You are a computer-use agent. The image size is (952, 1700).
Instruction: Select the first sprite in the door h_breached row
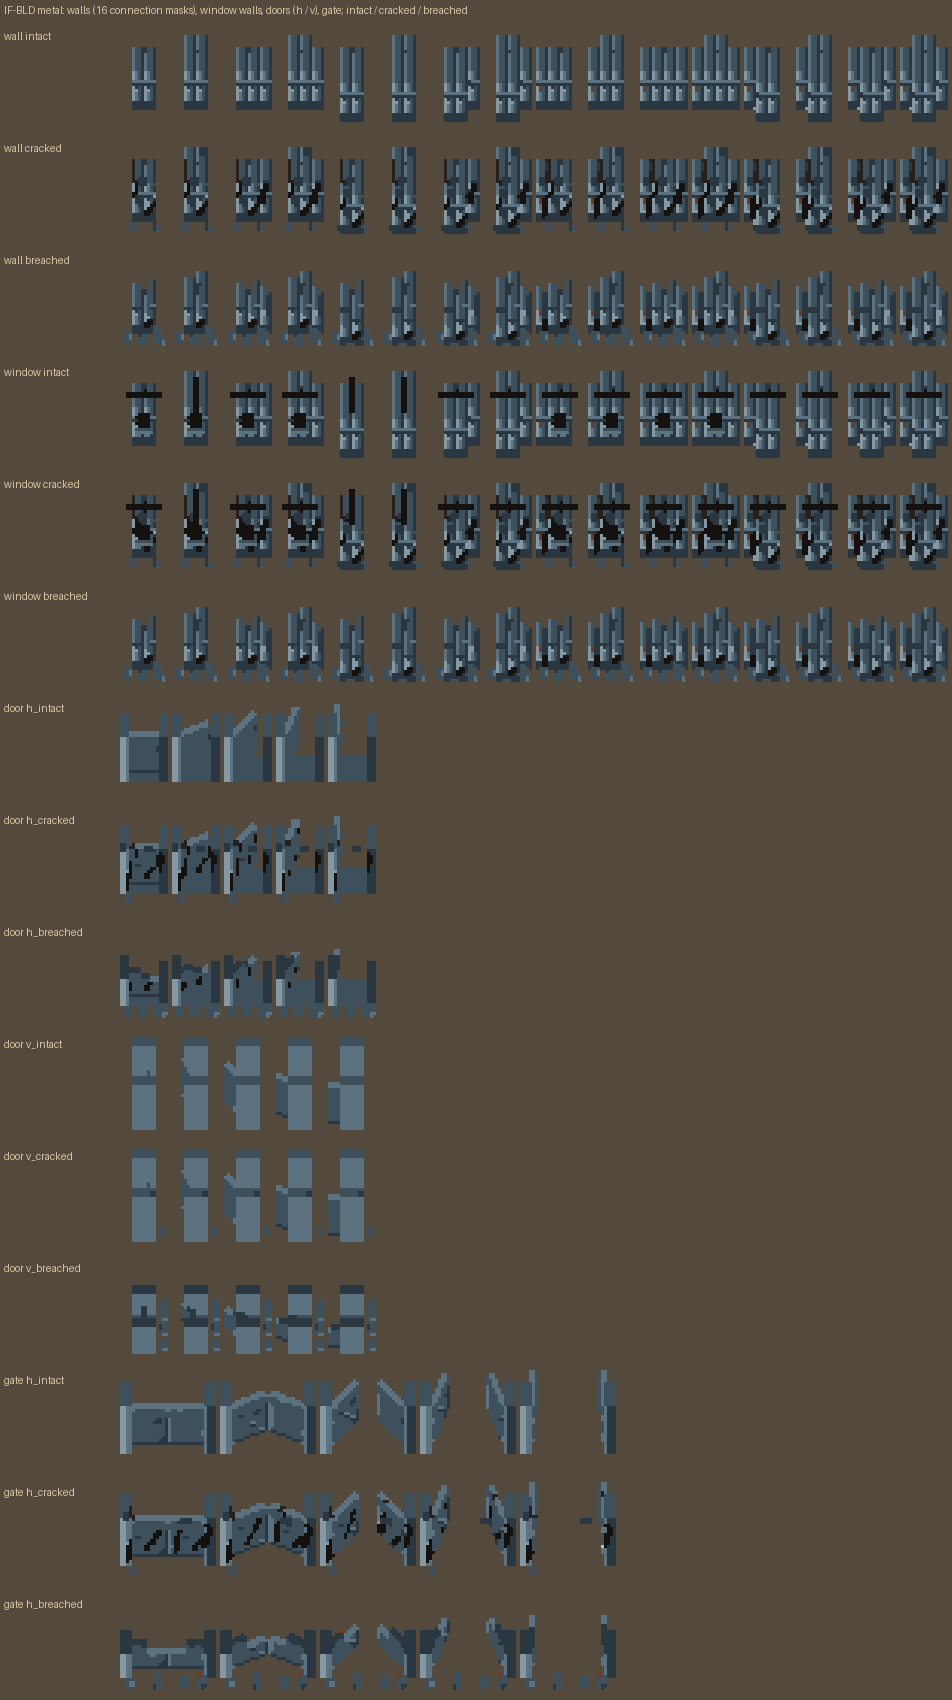[144, 985]
